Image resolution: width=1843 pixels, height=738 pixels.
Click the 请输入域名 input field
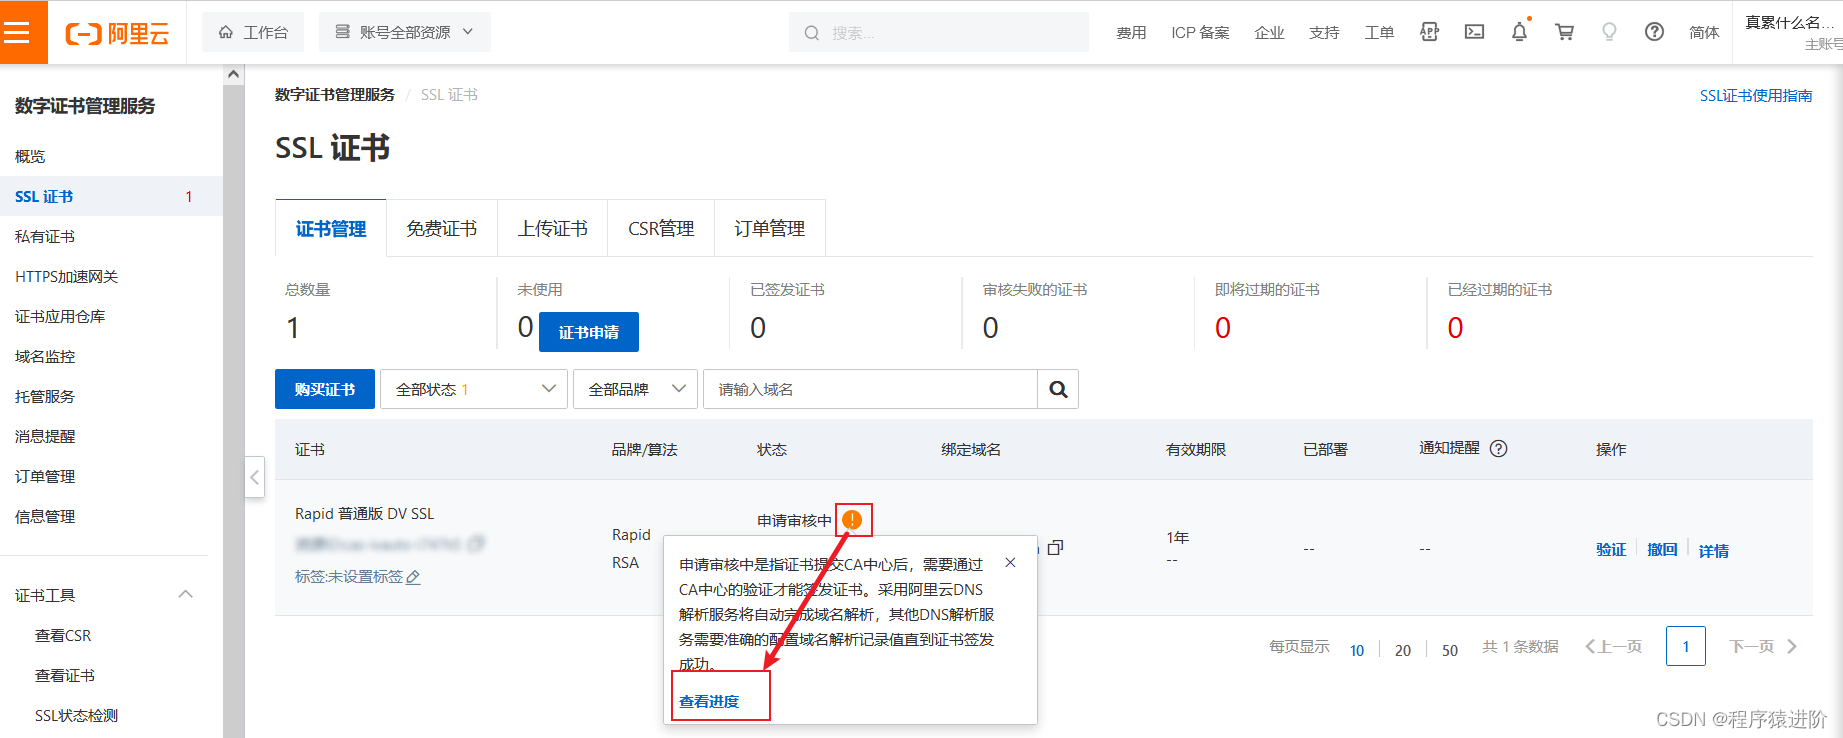(870, 389)
